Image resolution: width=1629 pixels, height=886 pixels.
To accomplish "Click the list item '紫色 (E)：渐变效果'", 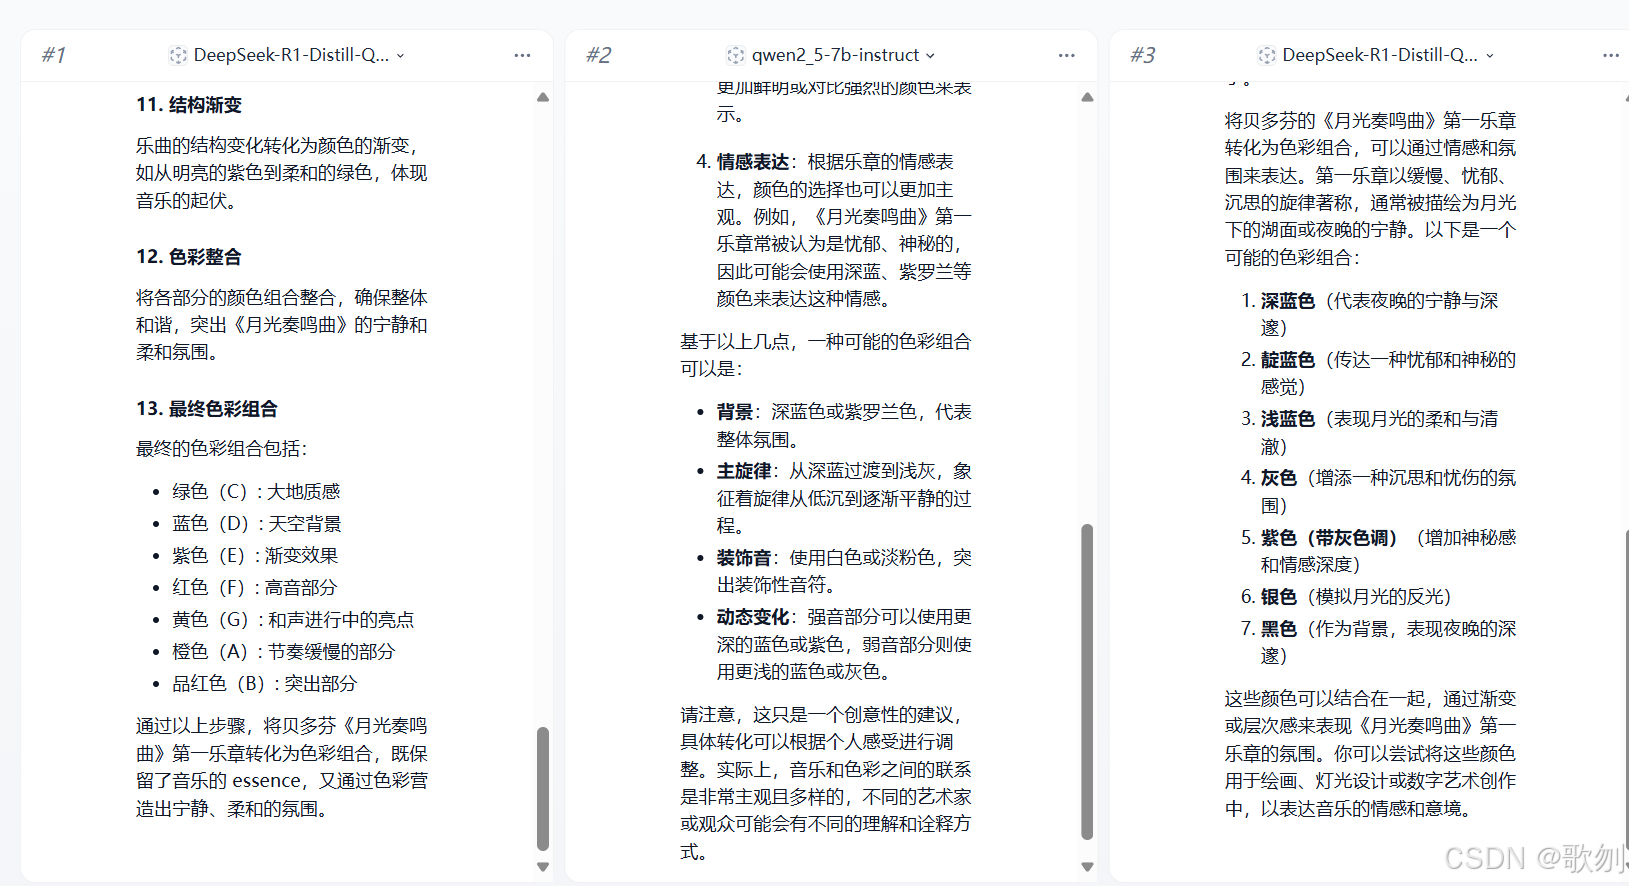I will coord(255,555).
